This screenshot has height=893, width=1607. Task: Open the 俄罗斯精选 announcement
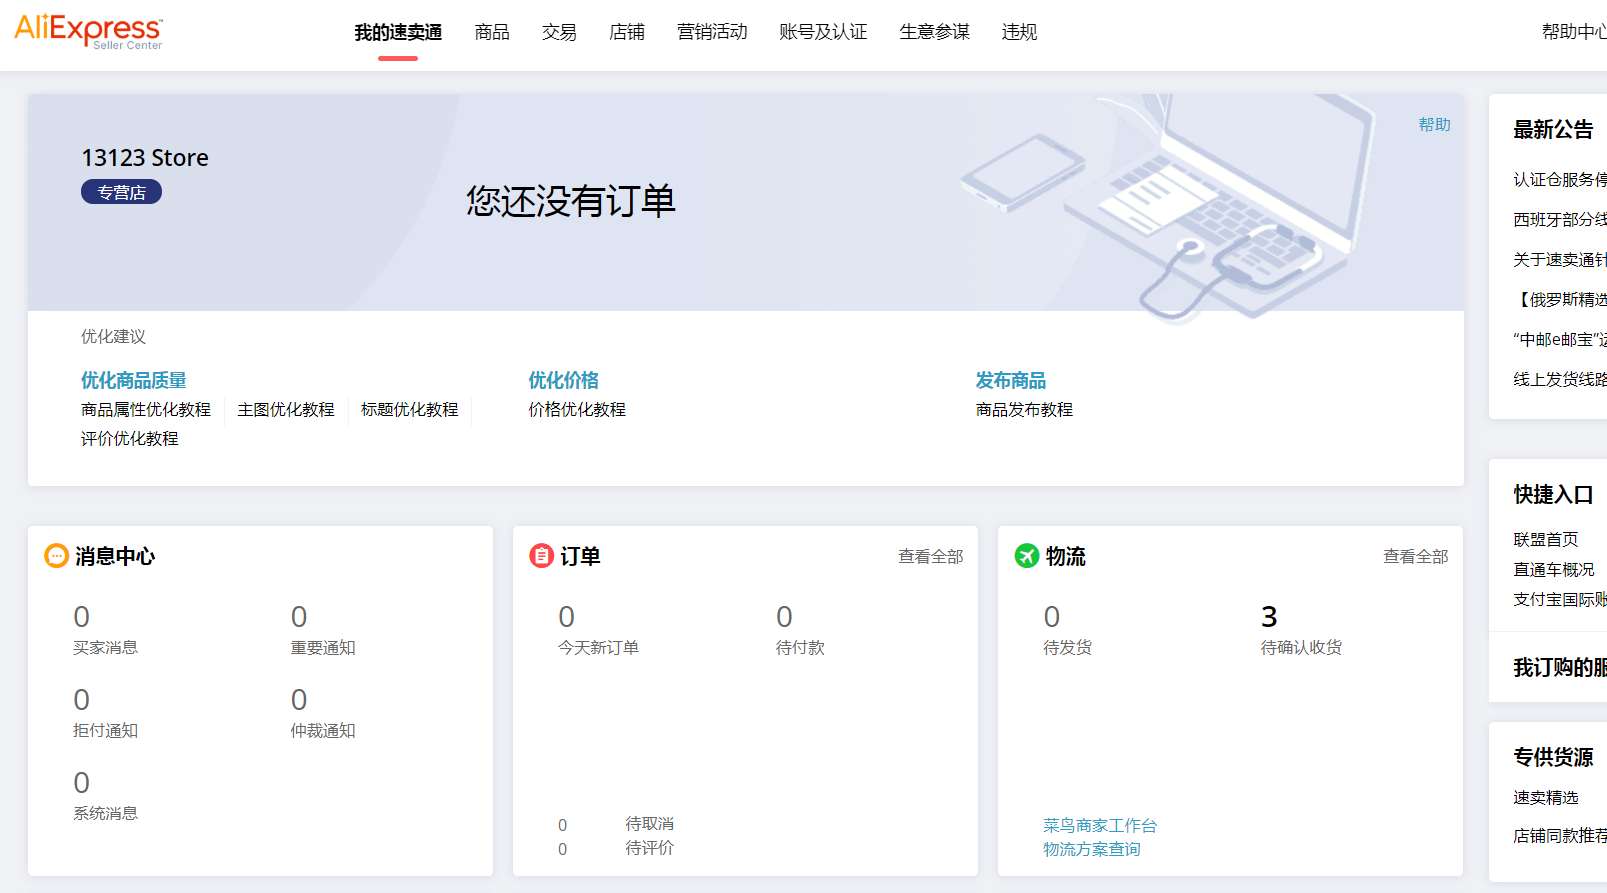click(x=1560, y=299)
